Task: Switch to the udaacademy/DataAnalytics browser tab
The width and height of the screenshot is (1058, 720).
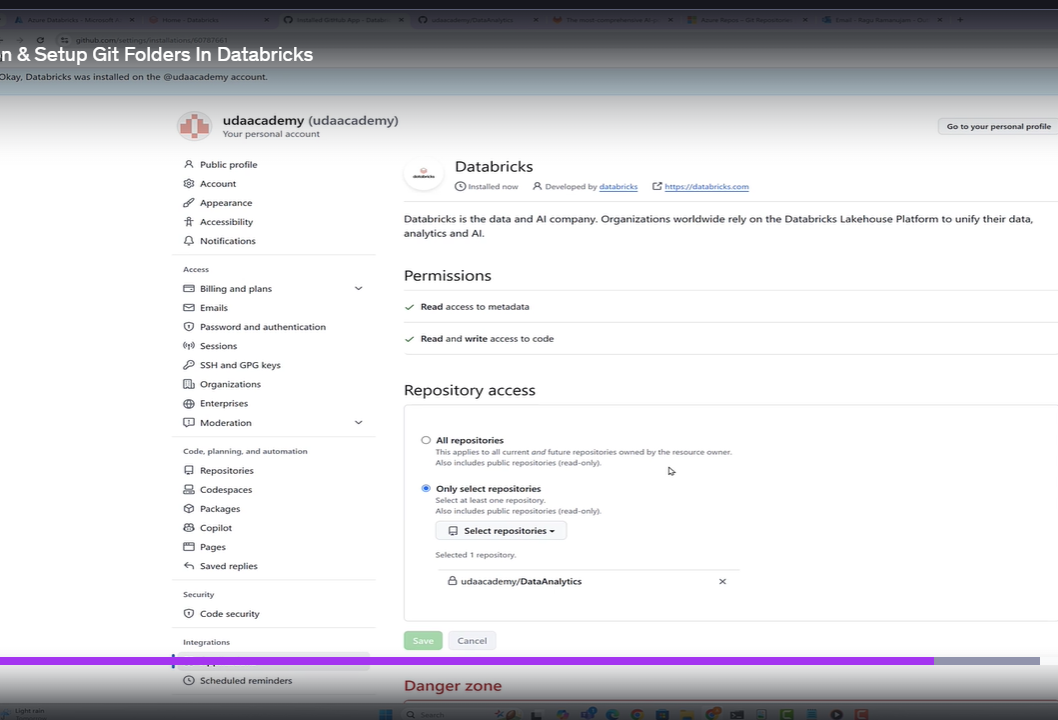Action: click(x=476, y=20)
